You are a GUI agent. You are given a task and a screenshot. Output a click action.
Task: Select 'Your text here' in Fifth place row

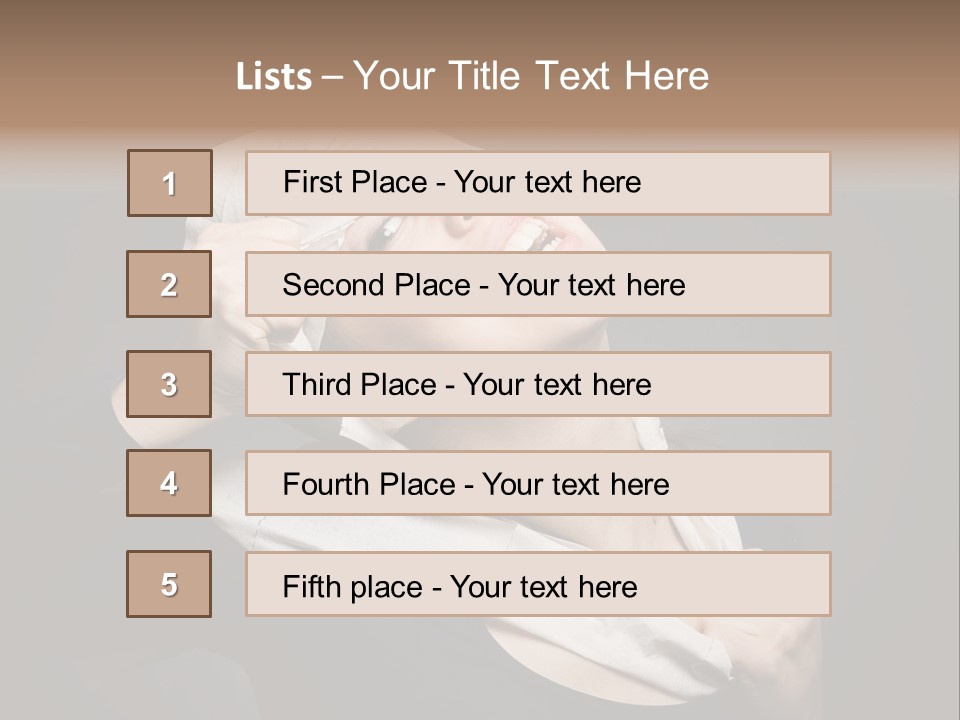(x=543, y=586)
